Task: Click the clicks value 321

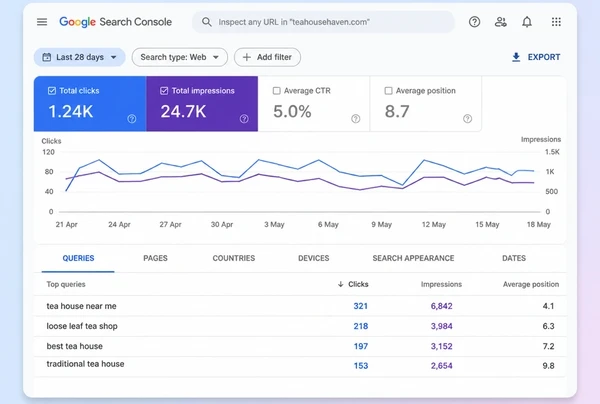Action: coord(360,306)
